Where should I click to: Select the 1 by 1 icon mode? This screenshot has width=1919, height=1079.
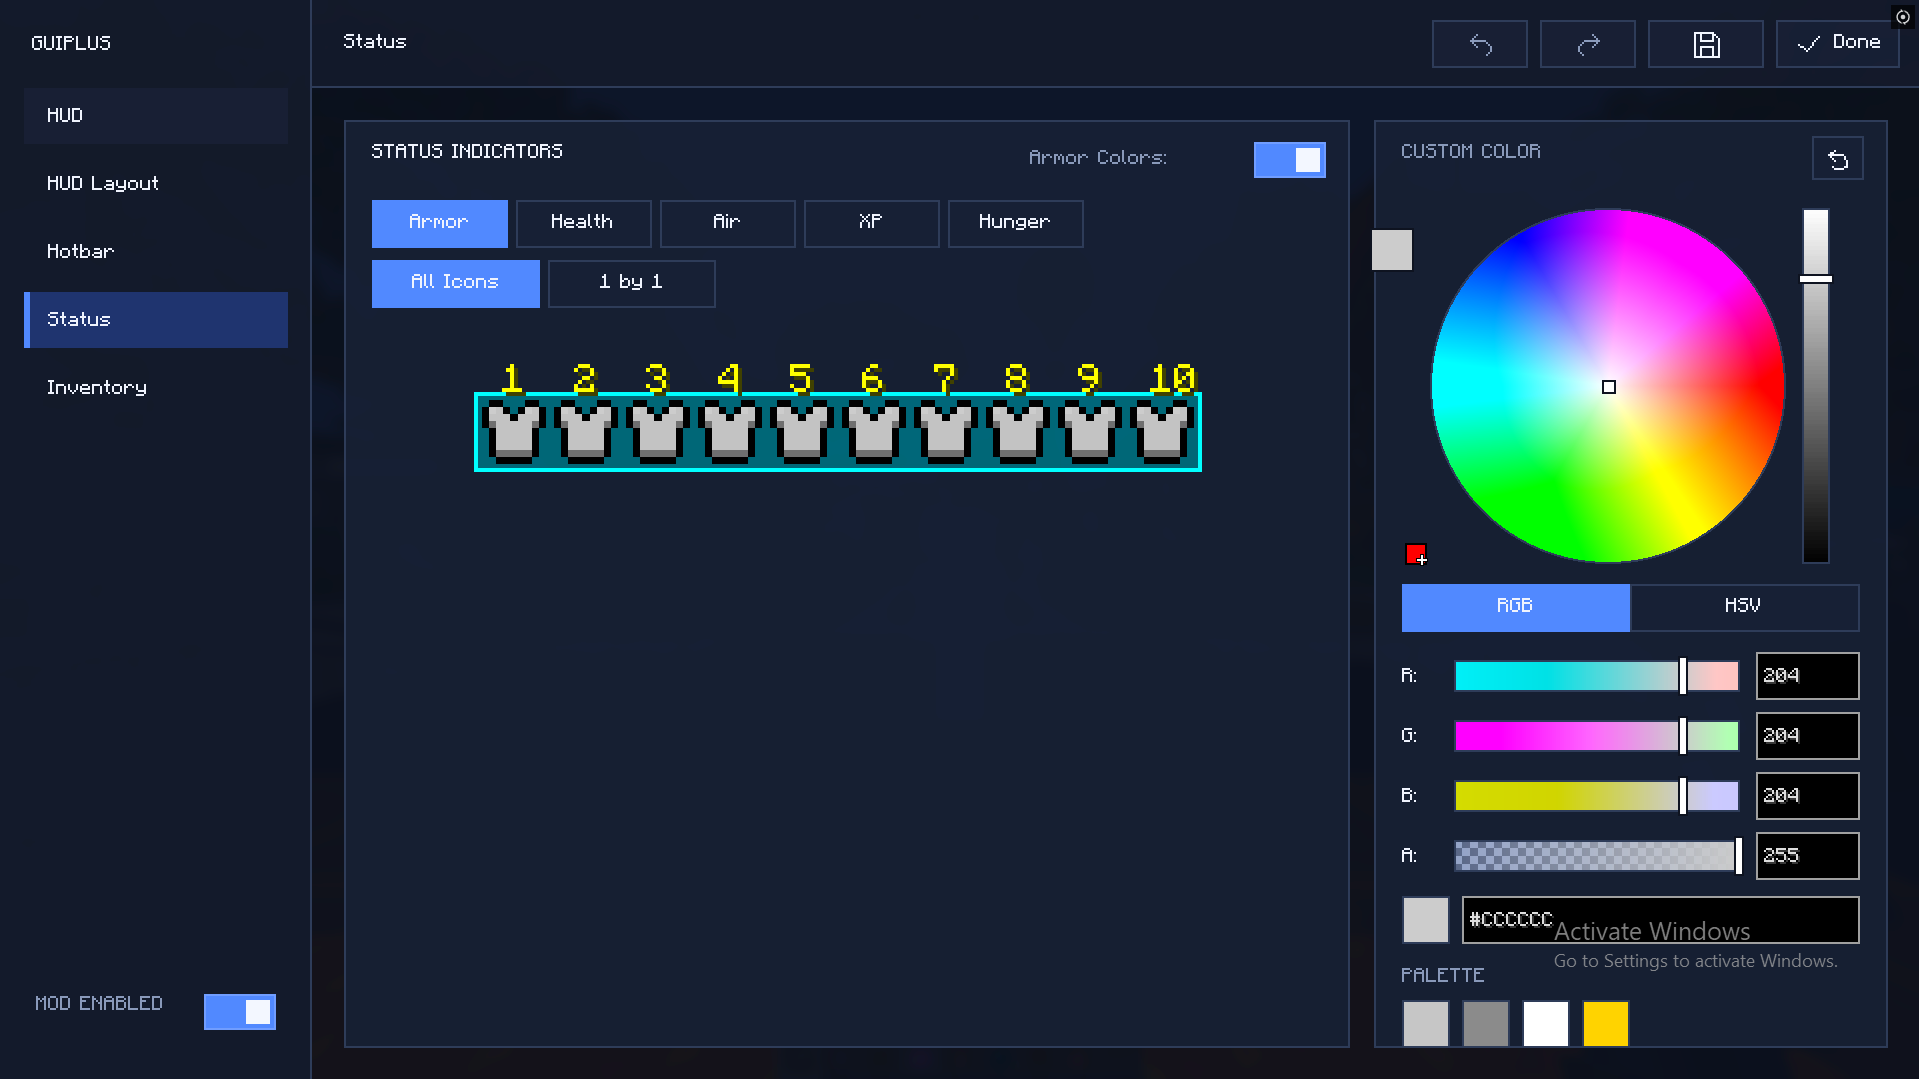pyautogui.click(x=631, y=283)
